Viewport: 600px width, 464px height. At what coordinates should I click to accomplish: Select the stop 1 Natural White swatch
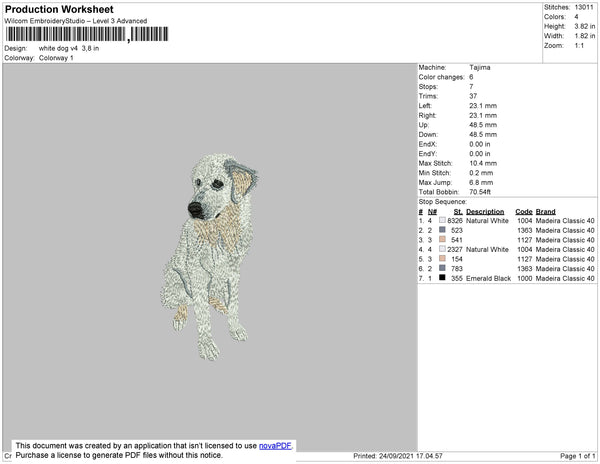(442, 220)
